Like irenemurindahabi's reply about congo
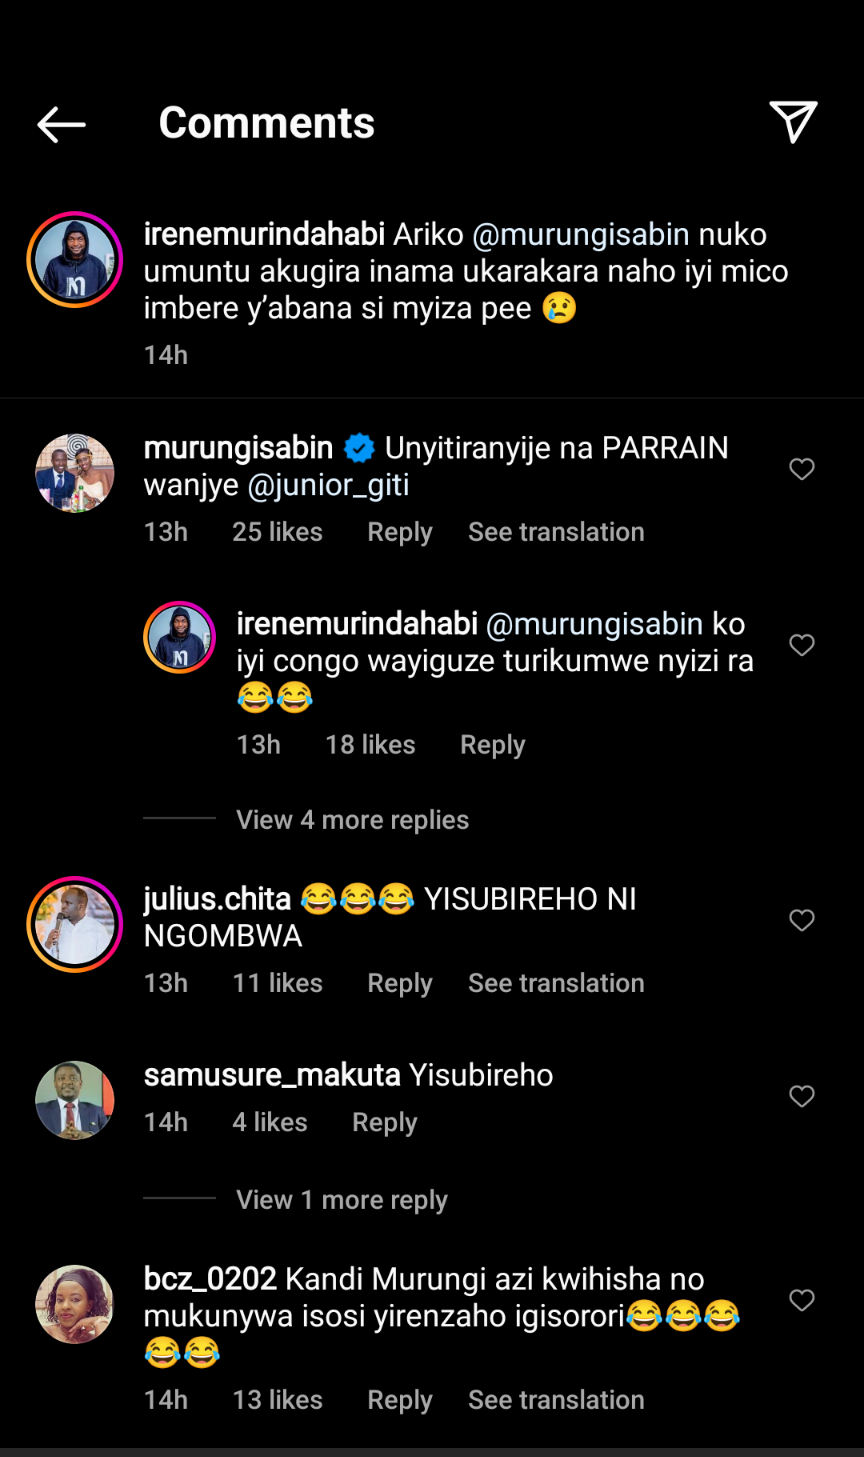This screenshot has height=1457, width=864. tap(802, 645)
